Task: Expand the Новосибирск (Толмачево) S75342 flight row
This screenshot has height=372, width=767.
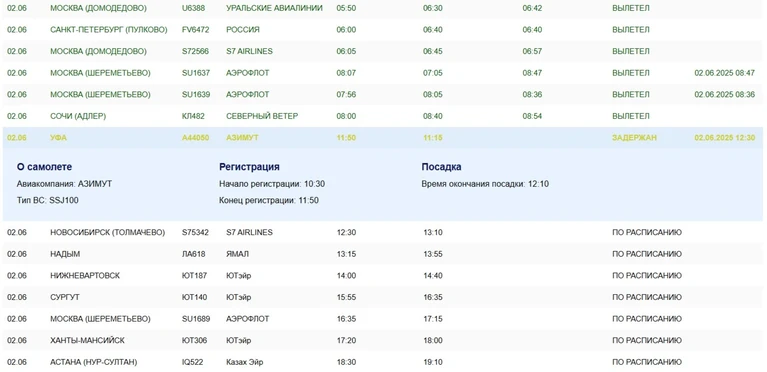Action: coord(383,232)
